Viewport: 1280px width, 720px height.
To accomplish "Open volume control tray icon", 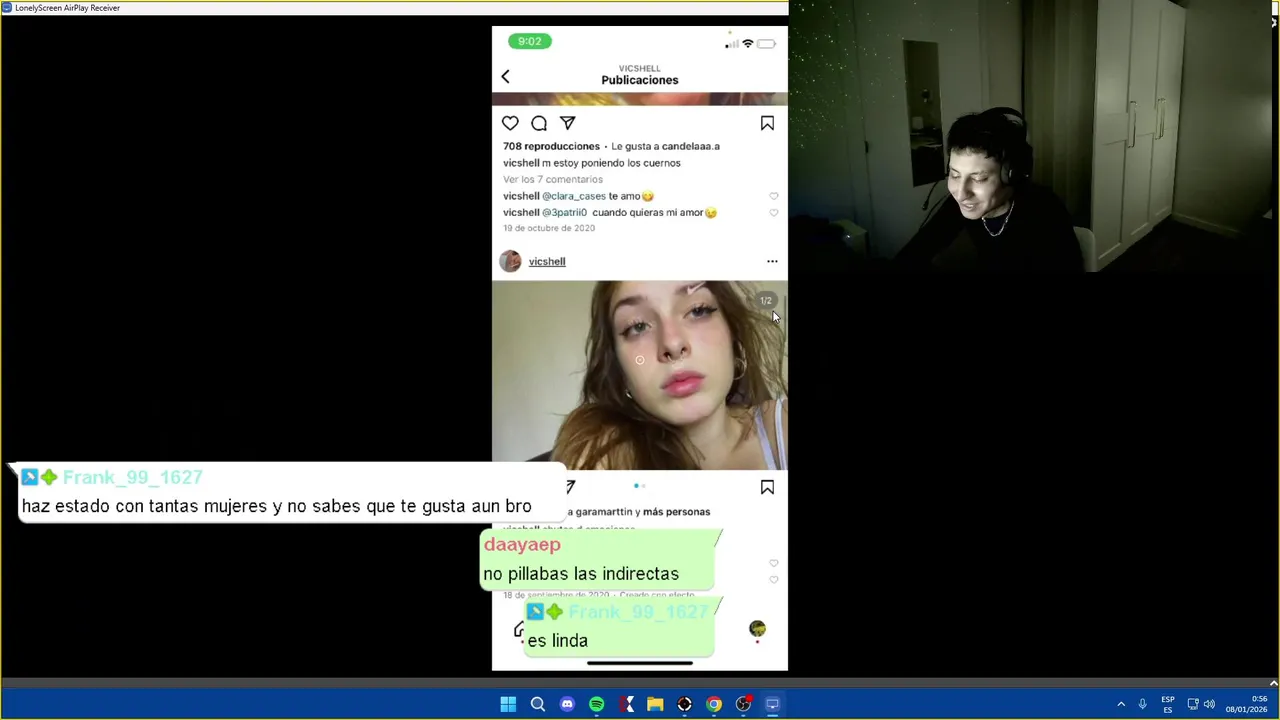I will pos(1209,704).
